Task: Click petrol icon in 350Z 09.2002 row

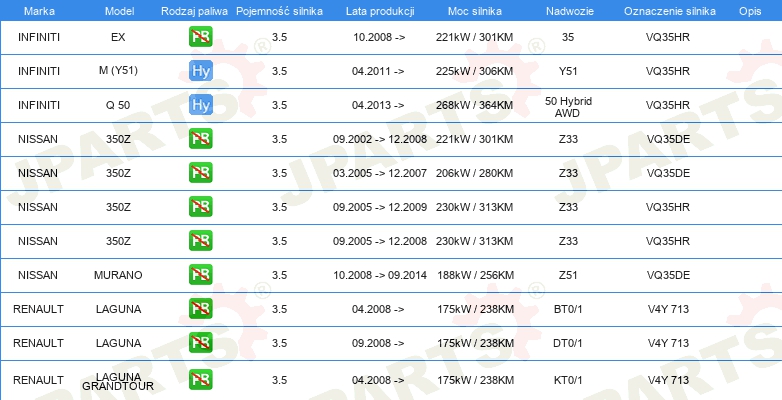Action: coord(200,139)
